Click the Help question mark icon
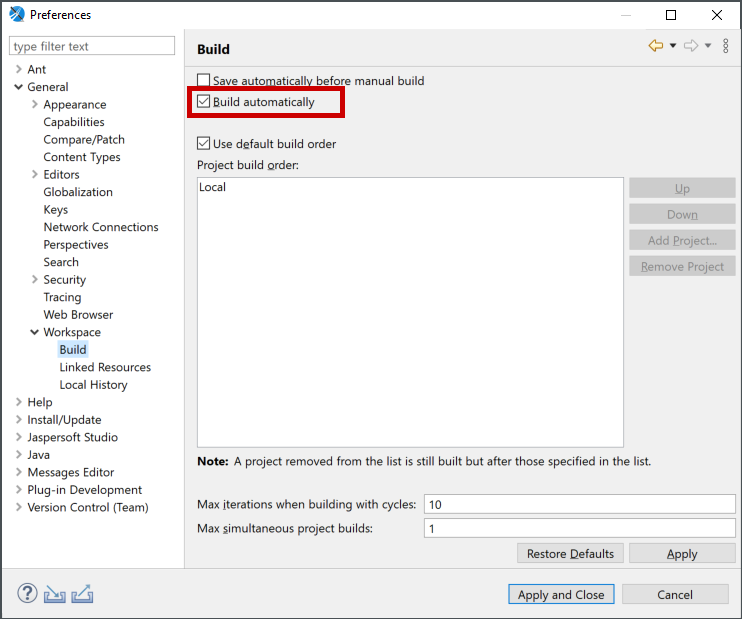 pyautogui.click(x=27, y=593)
